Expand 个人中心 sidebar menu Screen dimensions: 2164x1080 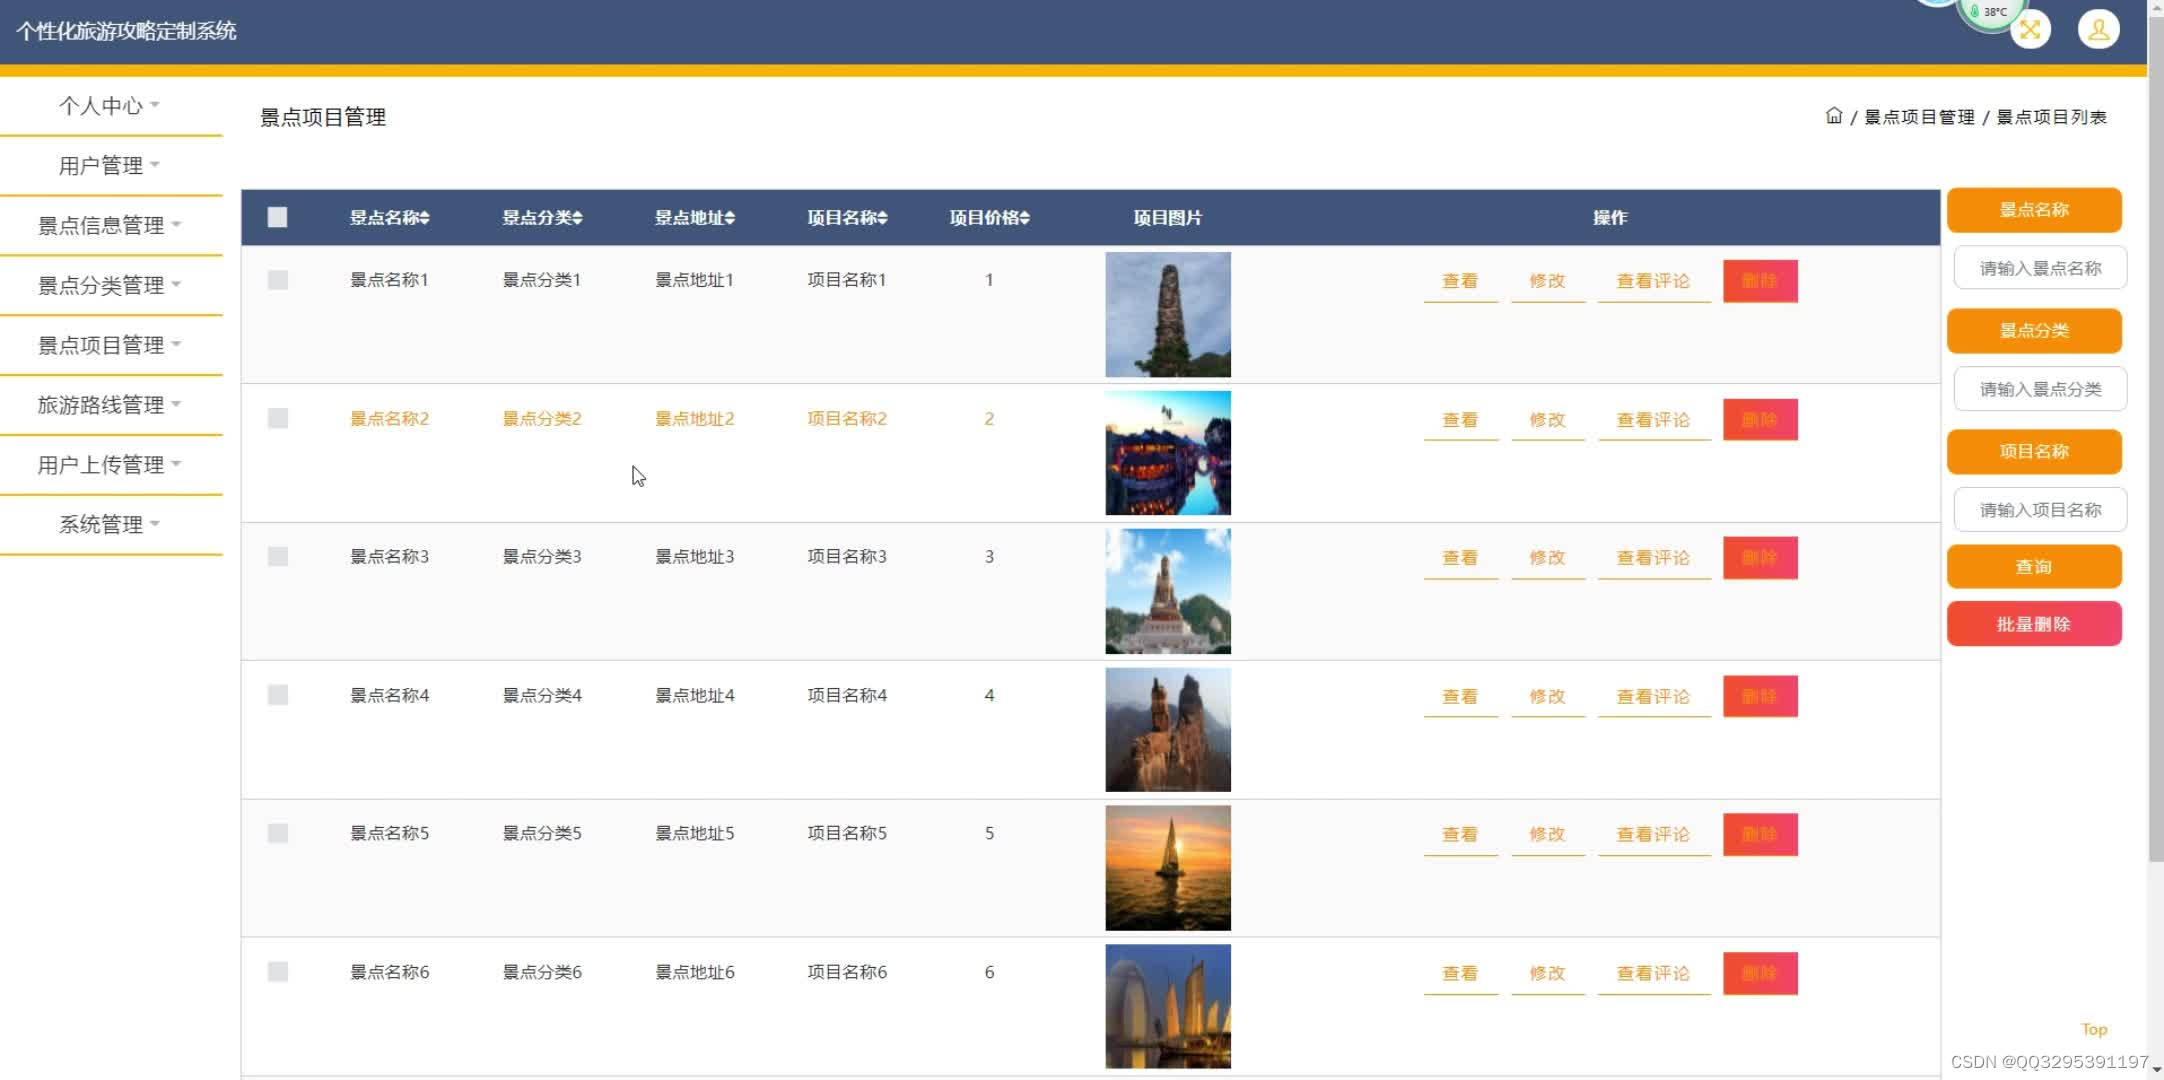[x=110, y=106]
